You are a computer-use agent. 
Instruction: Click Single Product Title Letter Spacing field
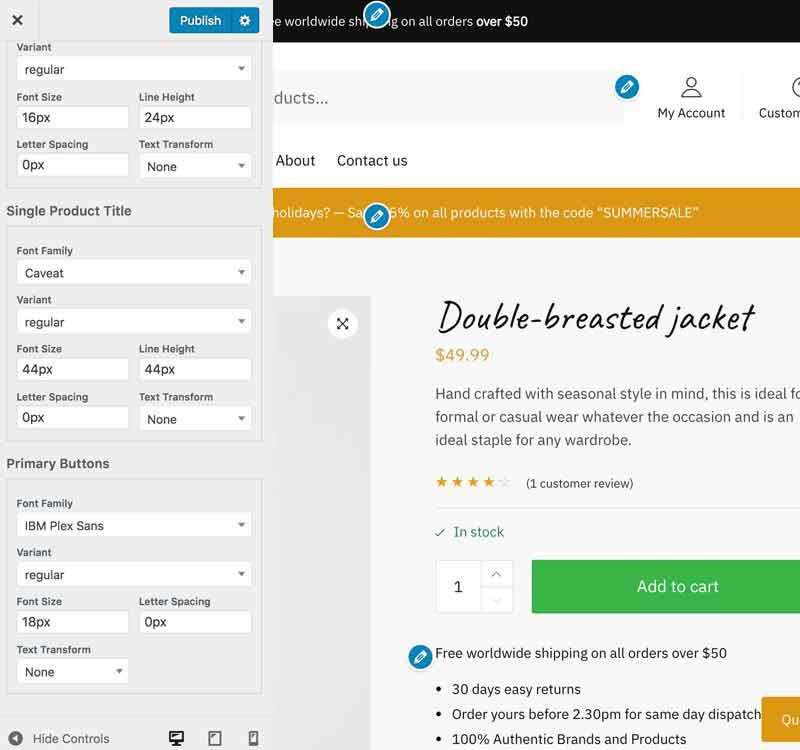72,417
